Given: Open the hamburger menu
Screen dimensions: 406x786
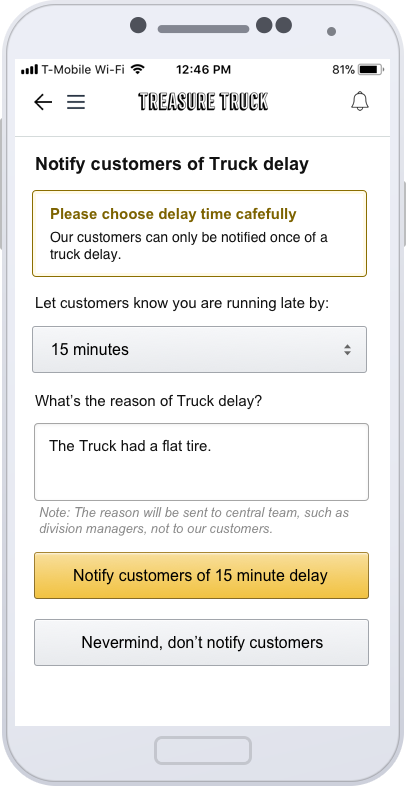Looking at the screenshot, I should [76, 102].
